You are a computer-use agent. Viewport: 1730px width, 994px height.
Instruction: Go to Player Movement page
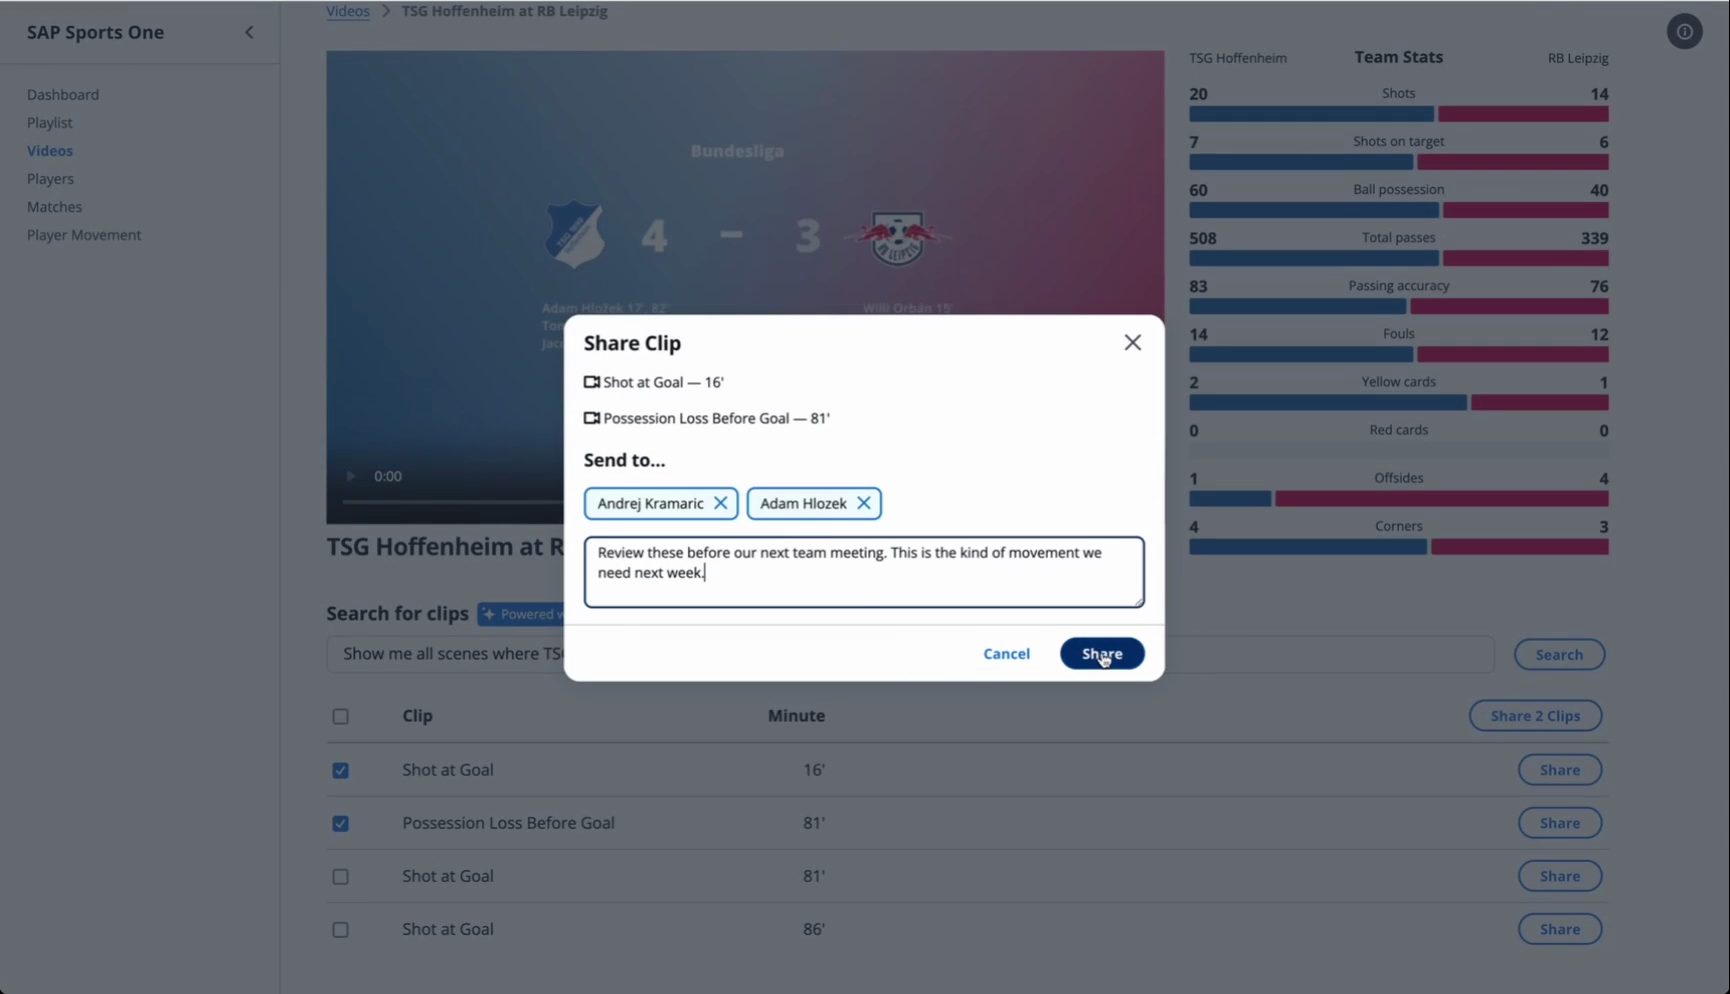tap(84, 234)
